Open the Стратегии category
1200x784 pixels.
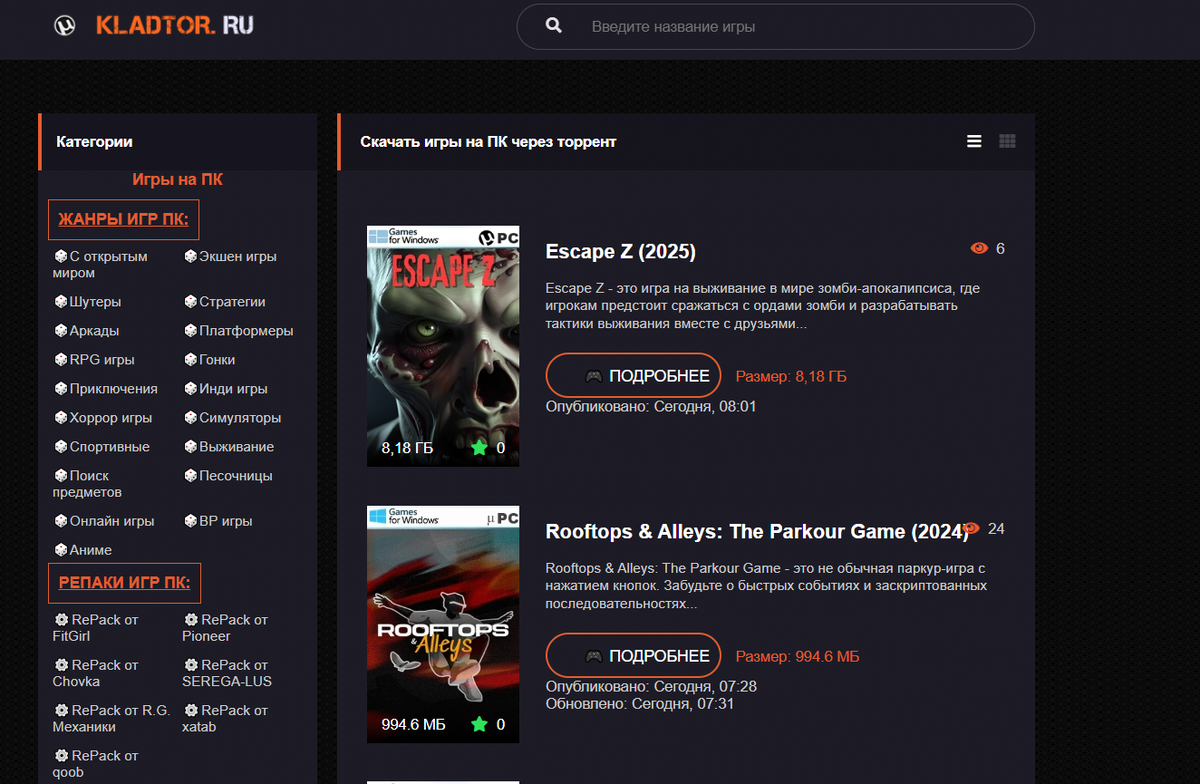pyautogui.click(x=225, y=302)
